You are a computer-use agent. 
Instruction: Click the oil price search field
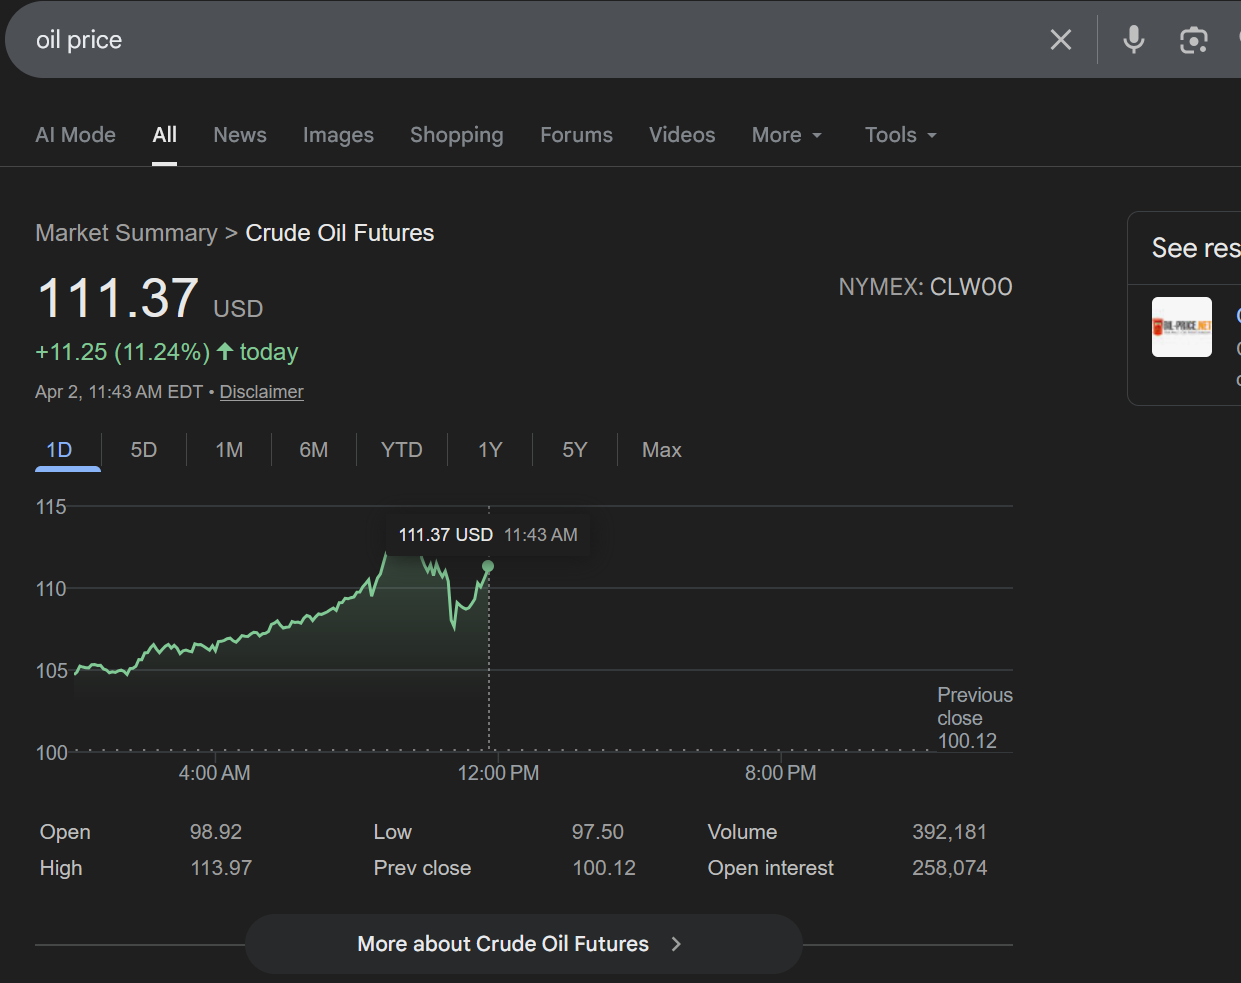pos(520,40)
